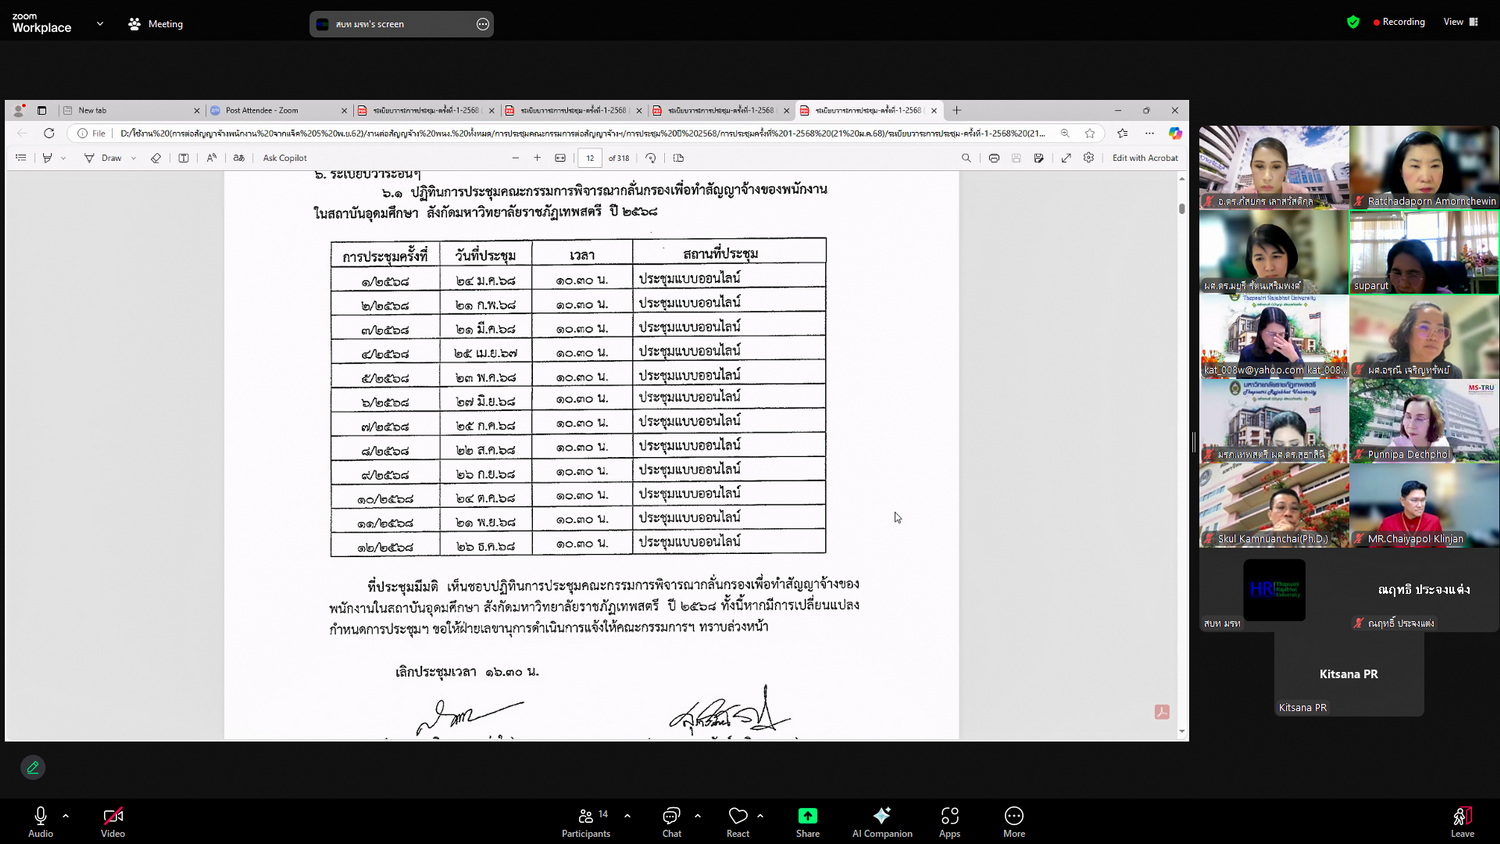Open browser profile icon

[x=19, y=110]
